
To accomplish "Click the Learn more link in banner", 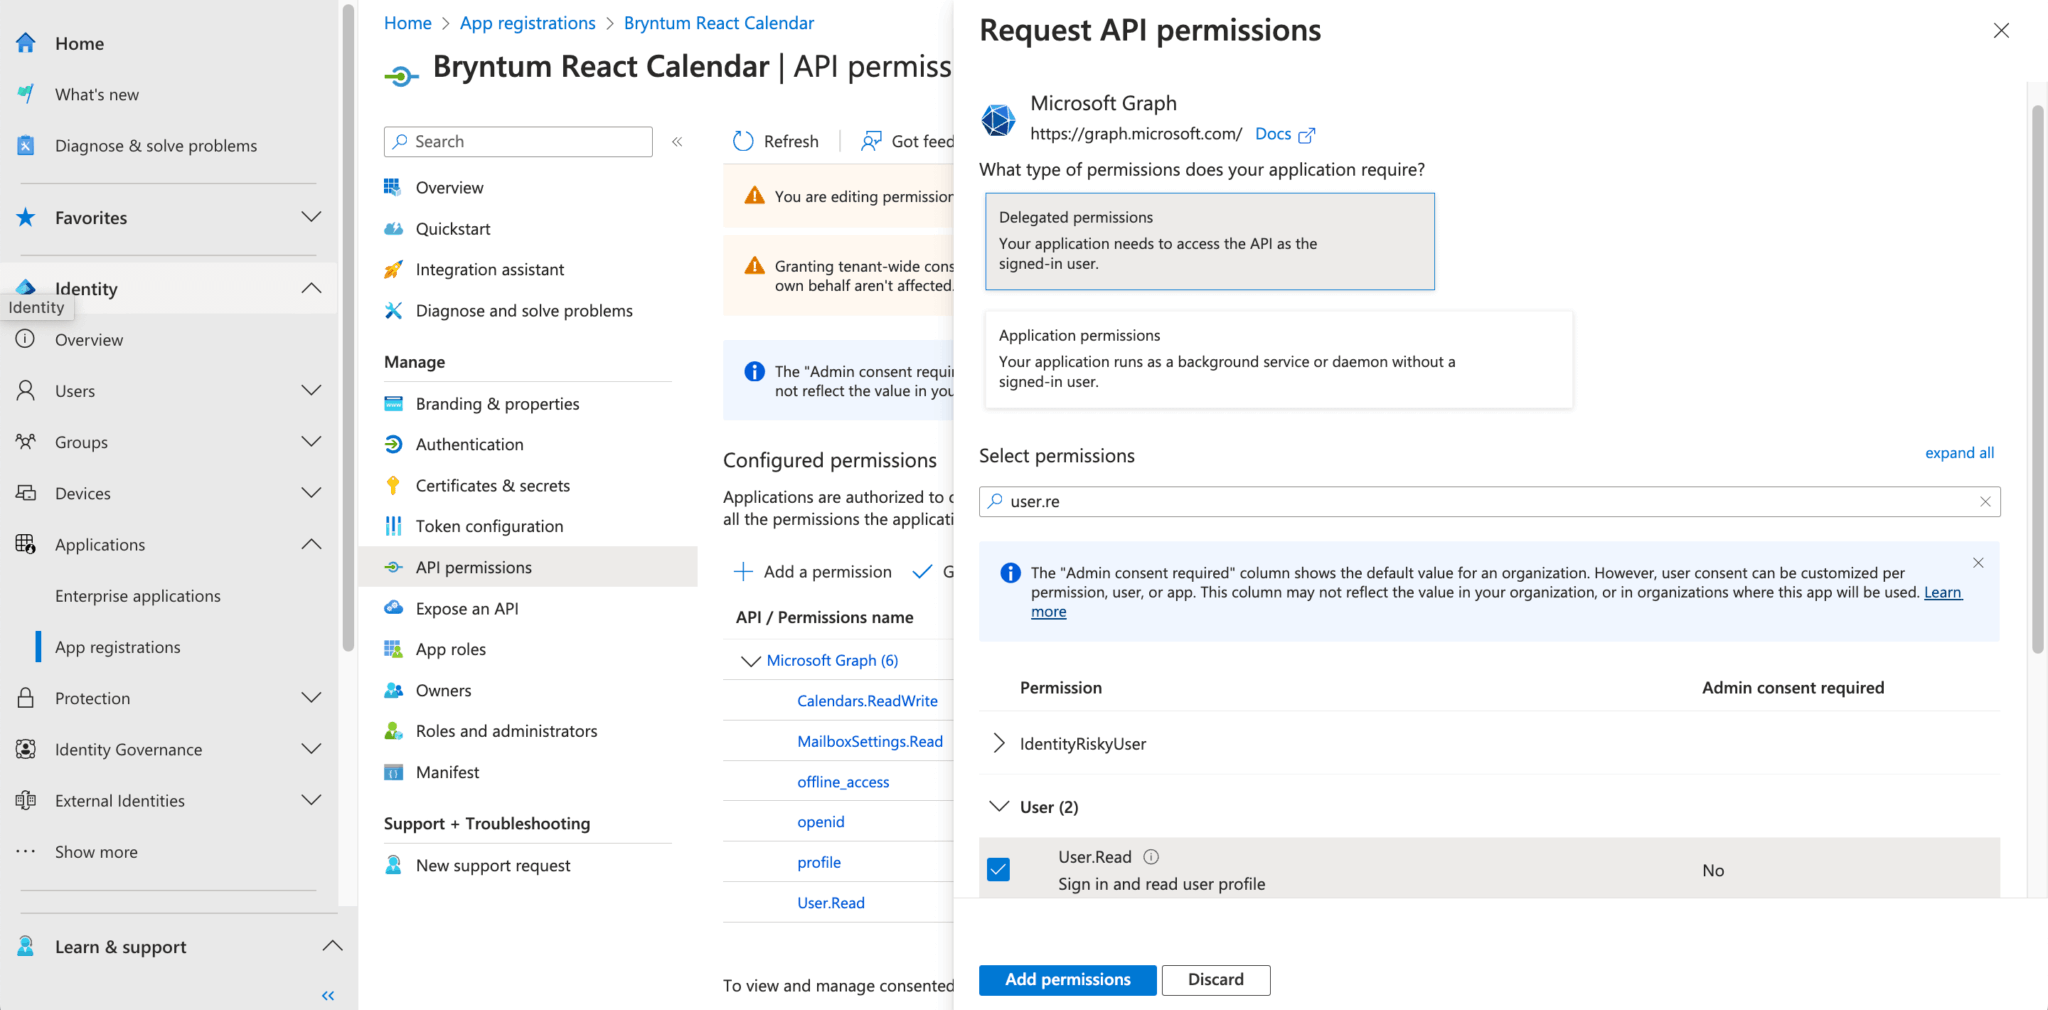I will click(x=1943, y=592).
